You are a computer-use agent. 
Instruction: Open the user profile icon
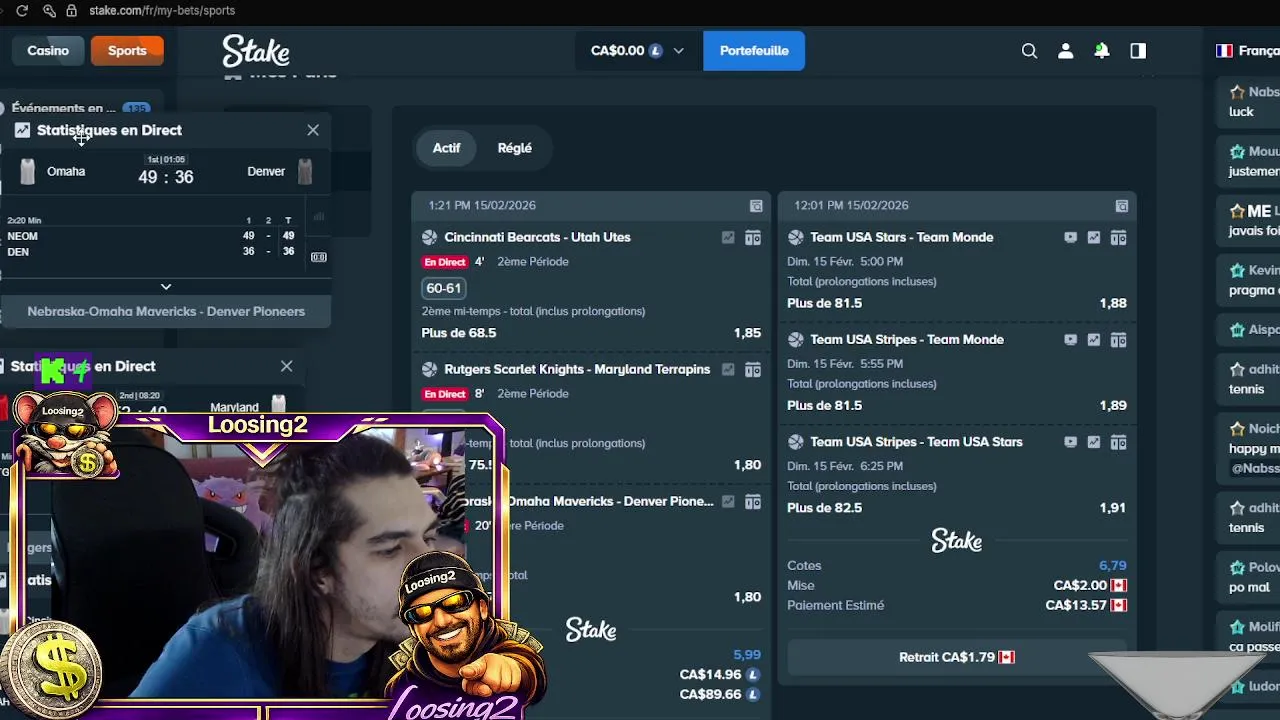[x=1065, y=51]
